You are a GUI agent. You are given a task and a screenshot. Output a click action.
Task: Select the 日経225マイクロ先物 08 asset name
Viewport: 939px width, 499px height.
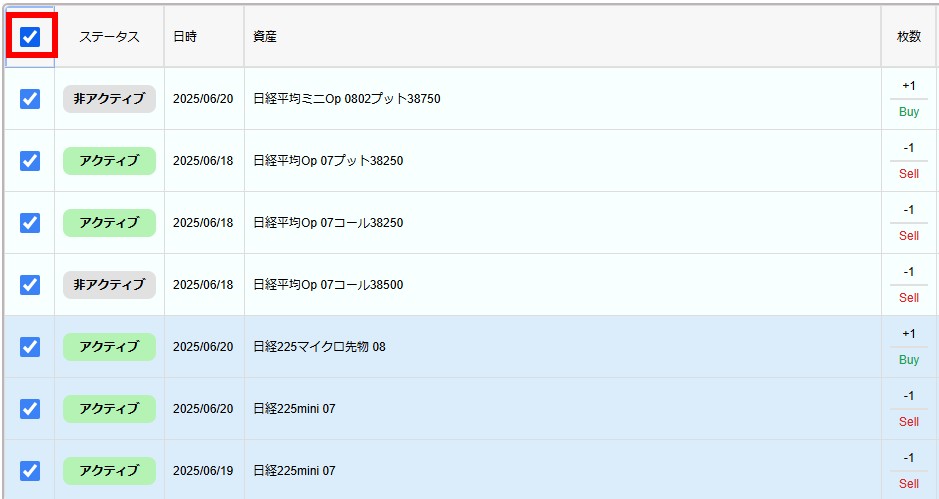point(319,347)
